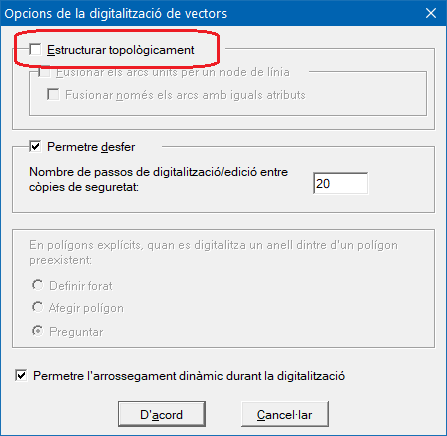Confirm with the D'acord button
The height and width of the screenshot is (436, 447).
(x=162, y=414)
